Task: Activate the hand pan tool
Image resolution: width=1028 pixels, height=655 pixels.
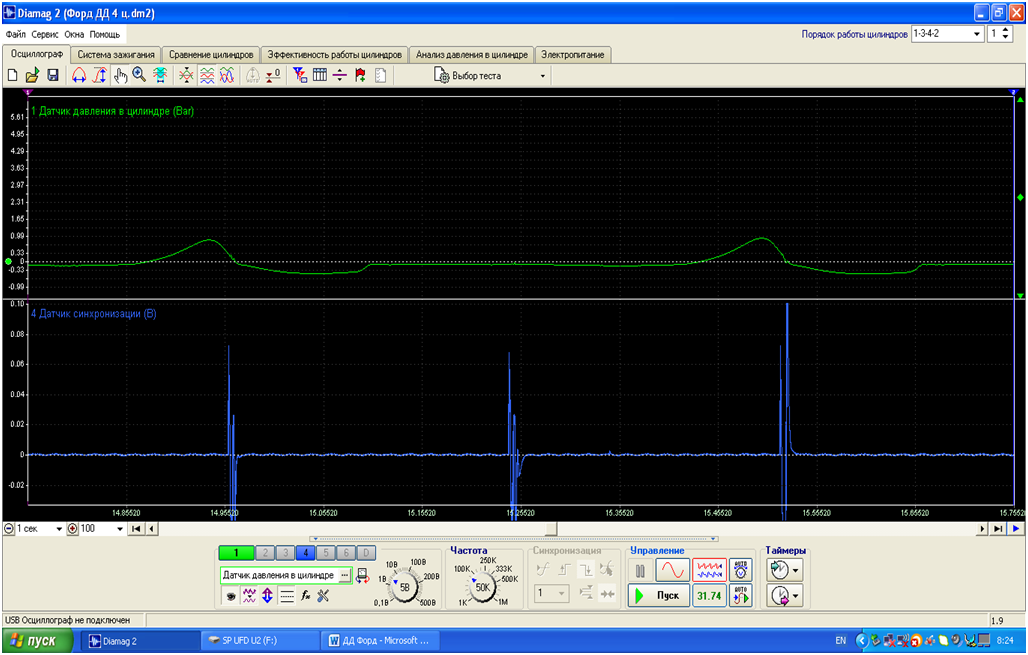Action: tap(120, 75)
